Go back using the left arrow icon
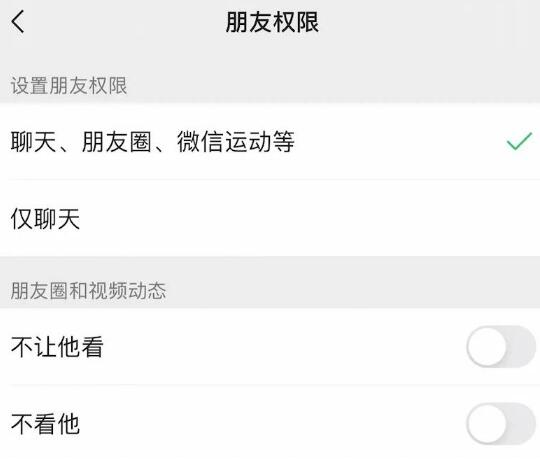540x469 pixels. coord(18,22)
